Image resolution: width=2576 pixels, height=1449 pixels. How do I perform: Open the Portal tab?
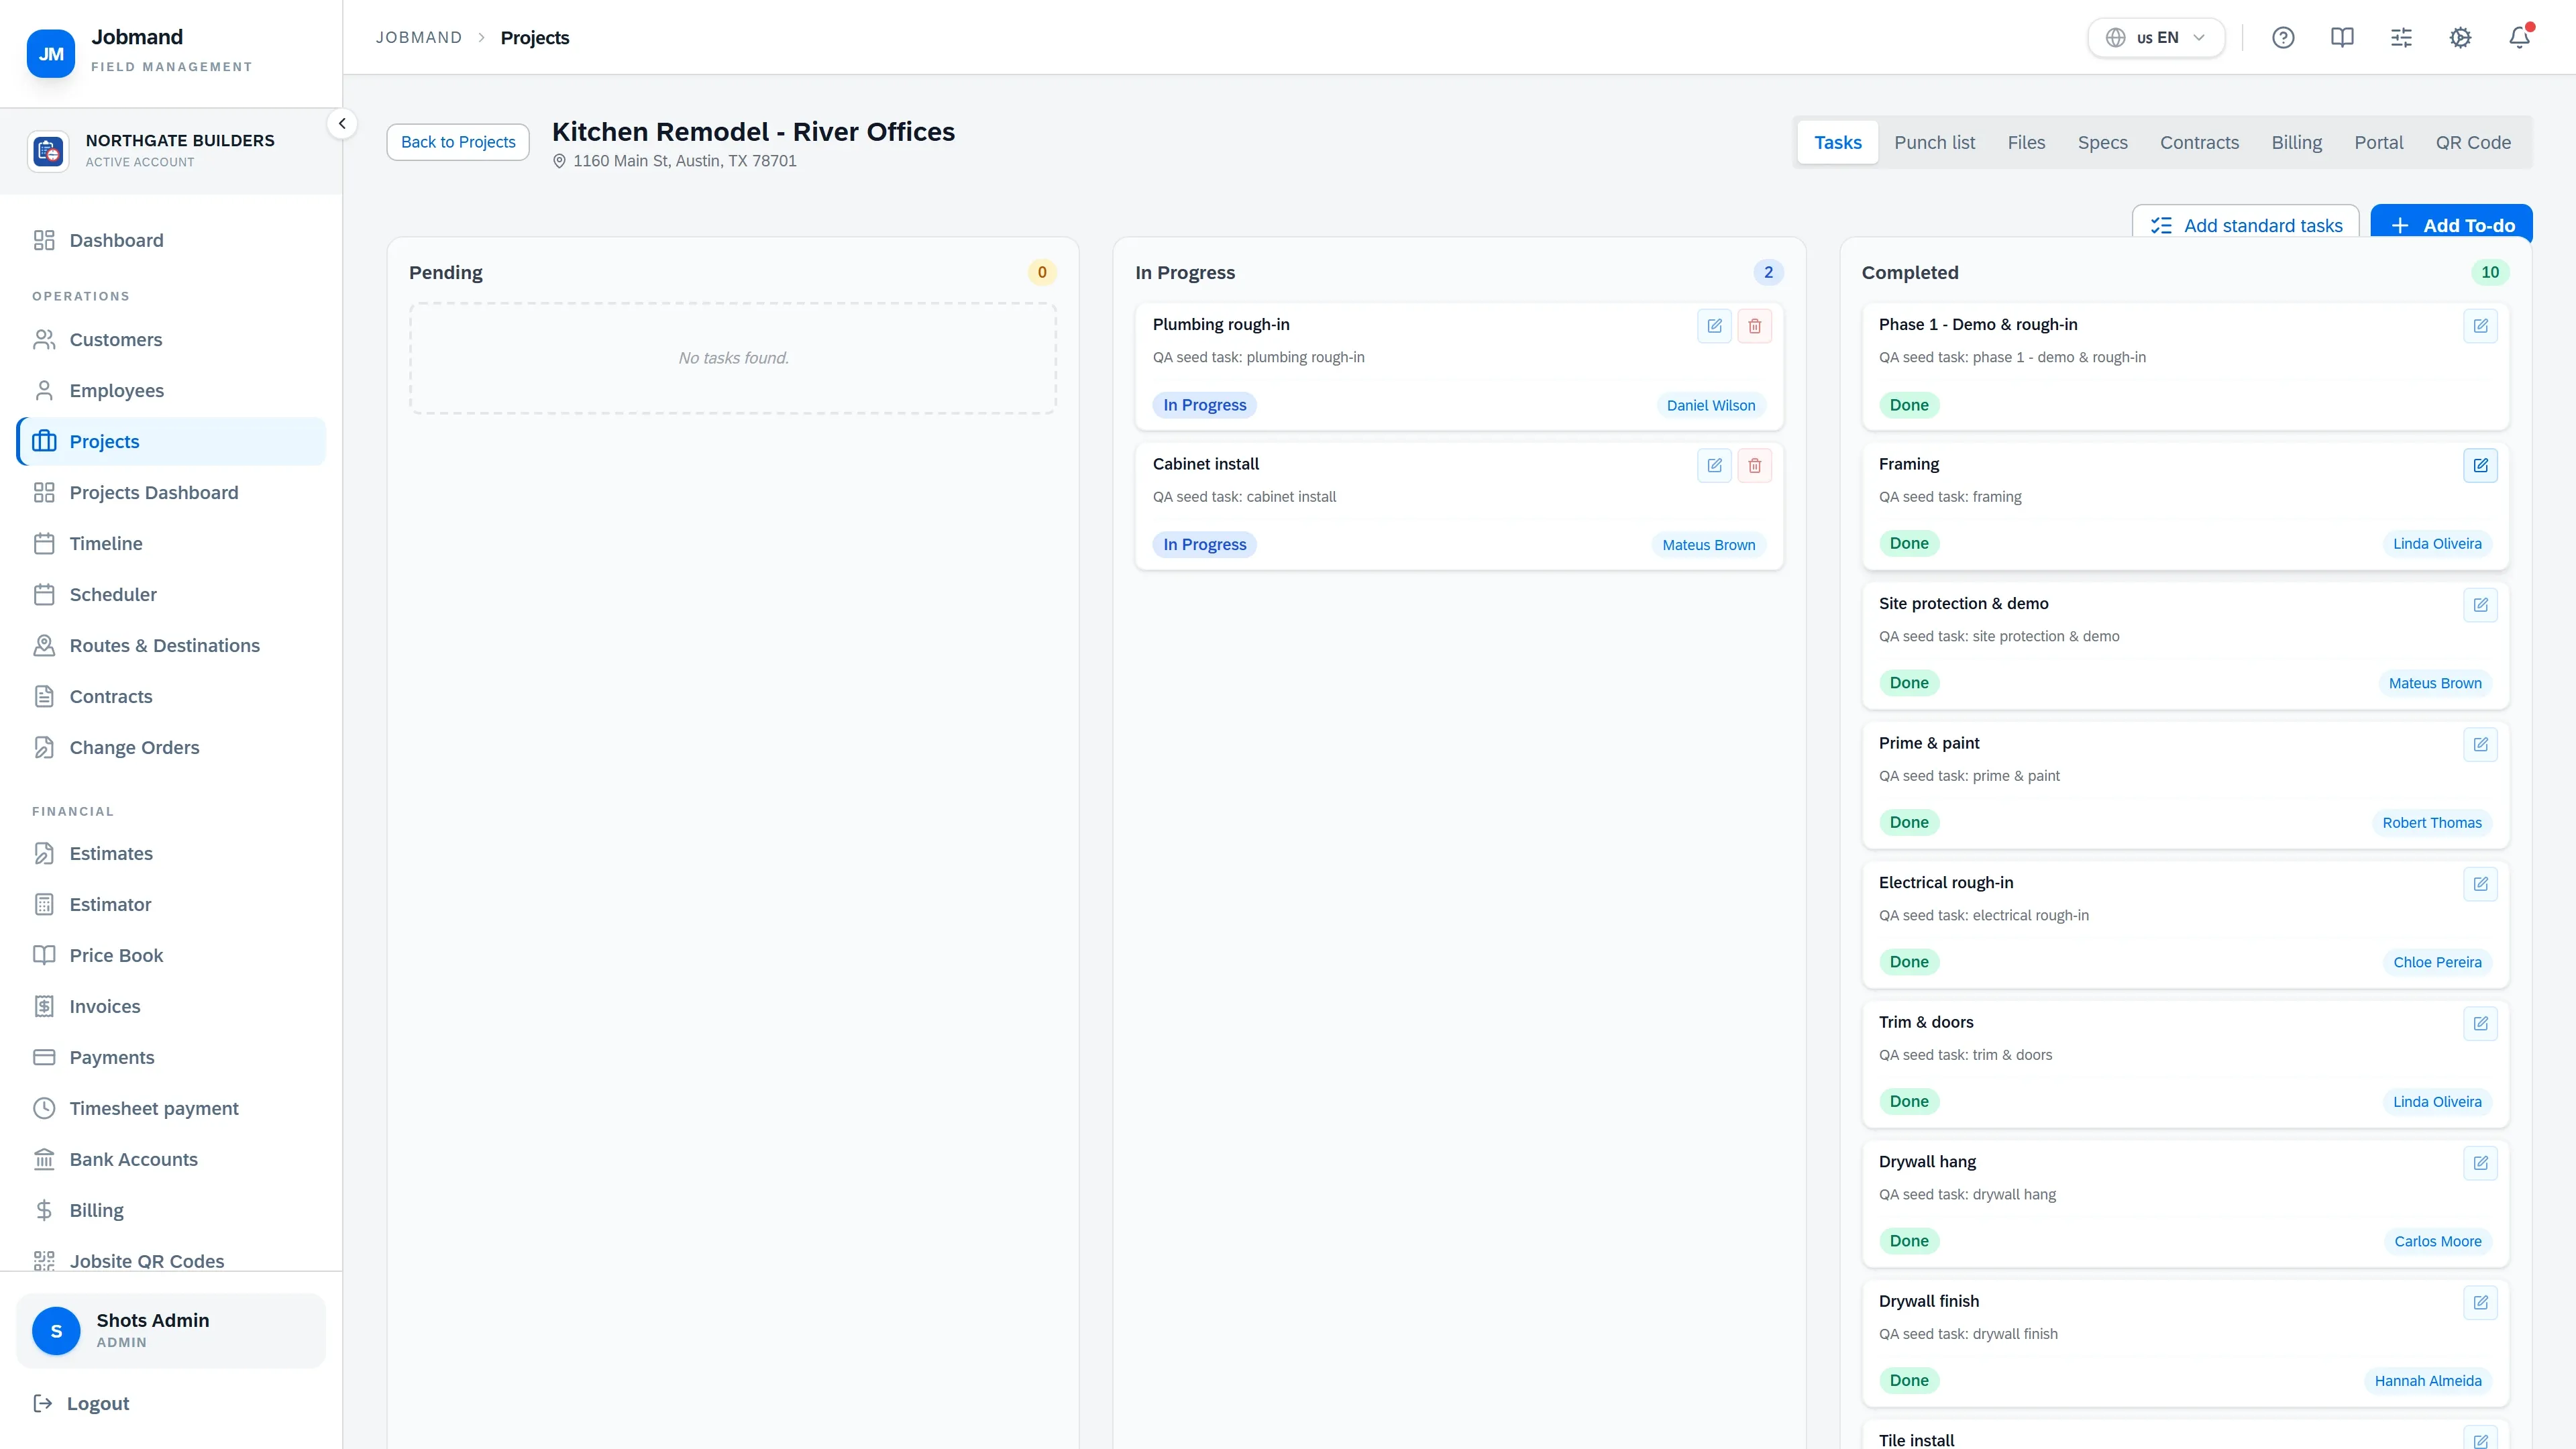2378,143
